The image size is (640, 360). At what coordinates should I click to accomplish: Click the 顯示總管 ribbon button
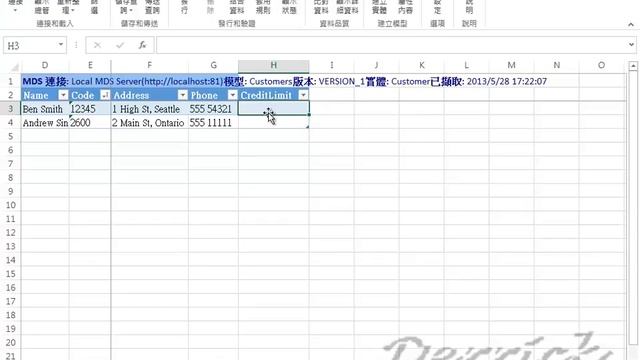click(42, 7)
